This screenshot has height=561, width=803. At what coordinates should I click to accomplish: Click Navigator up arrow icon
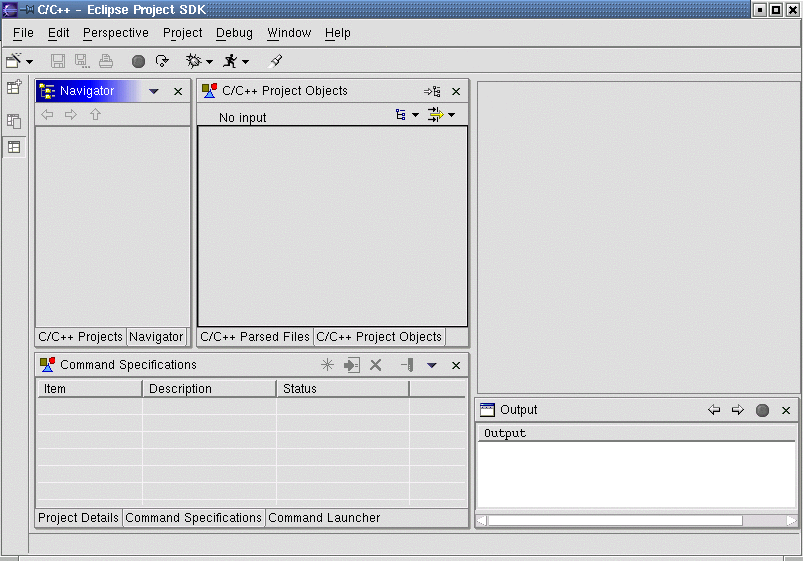95,115
